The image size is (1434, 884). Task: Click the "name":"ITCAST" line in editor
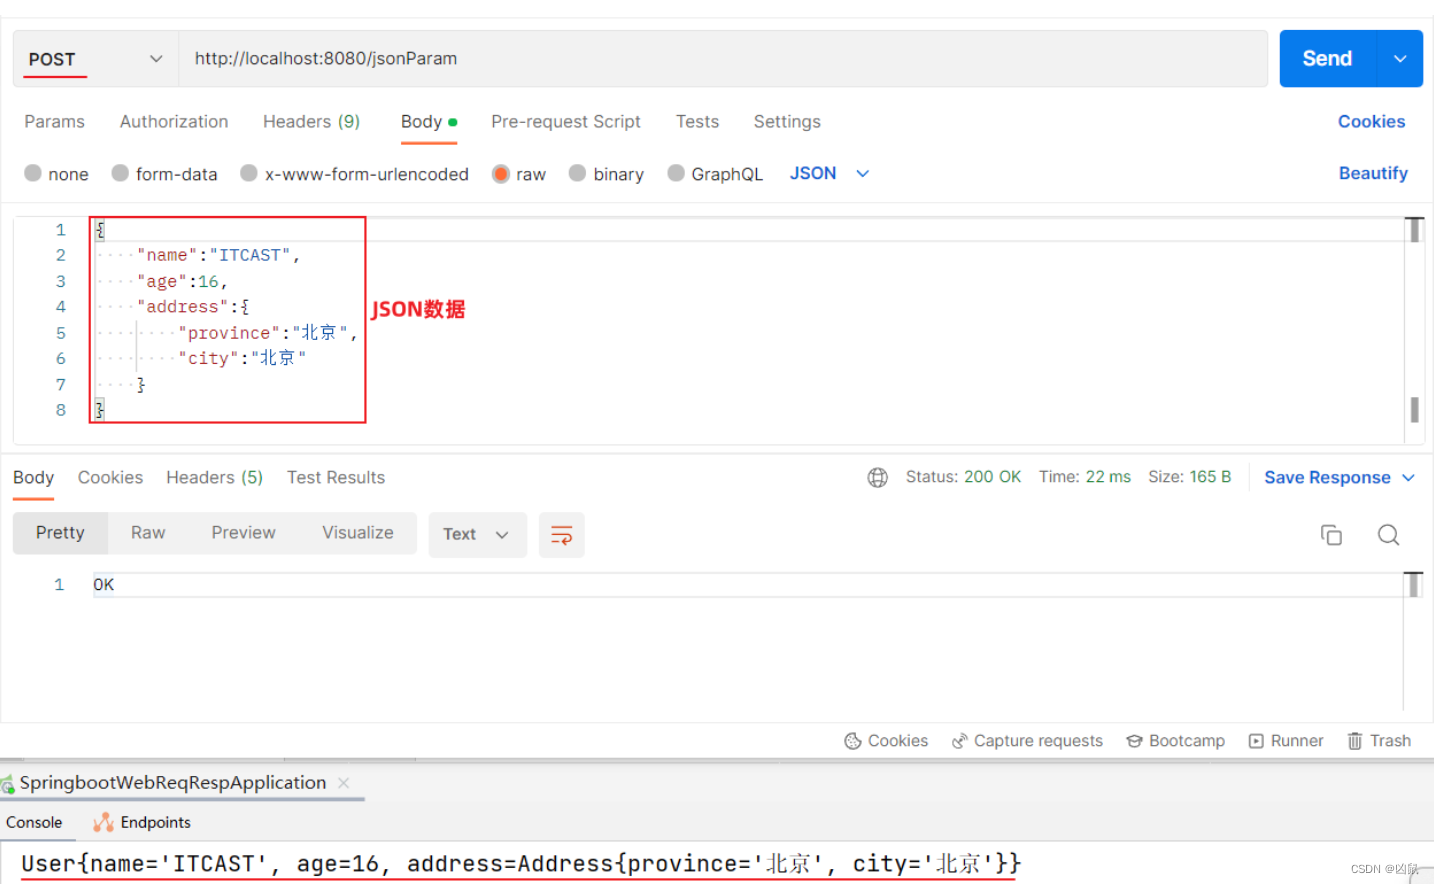[219, 255]
